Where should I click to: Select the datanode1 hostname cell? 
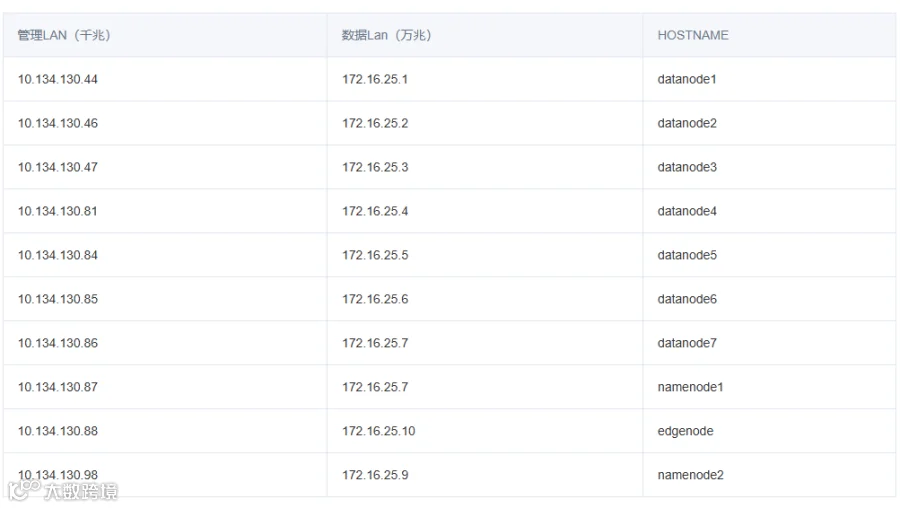769,79
